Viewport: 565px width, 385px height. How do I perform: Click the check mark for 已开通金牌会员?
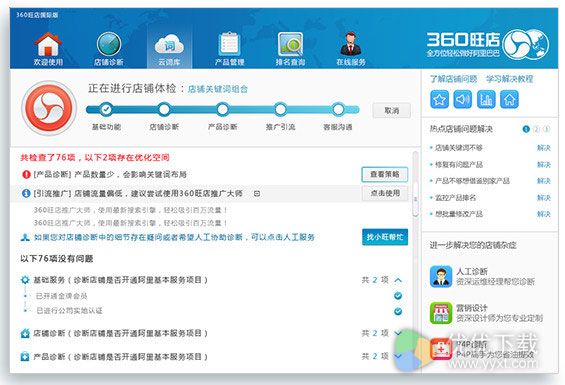tap(398, 296)
